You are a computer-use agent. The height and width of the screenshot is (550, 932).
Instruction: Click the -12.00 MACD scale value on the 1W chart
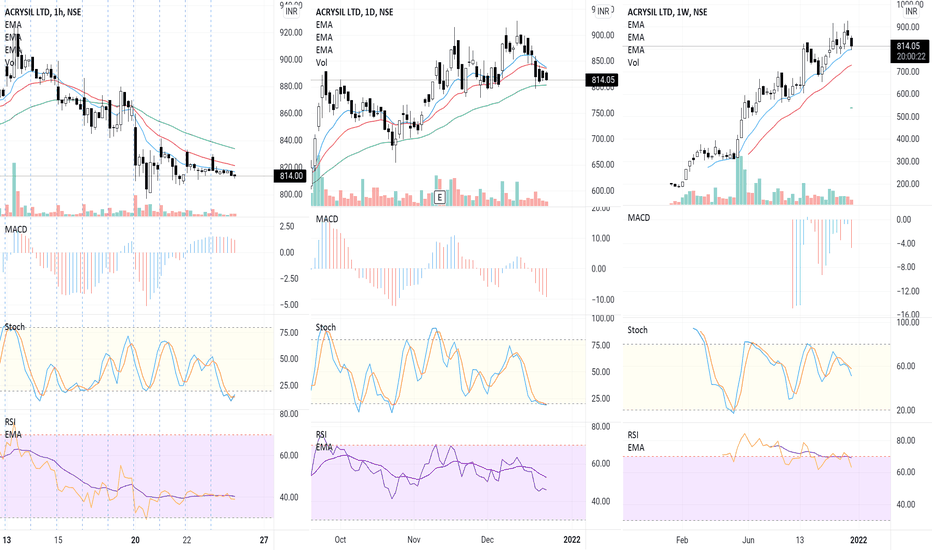point(908,291)
